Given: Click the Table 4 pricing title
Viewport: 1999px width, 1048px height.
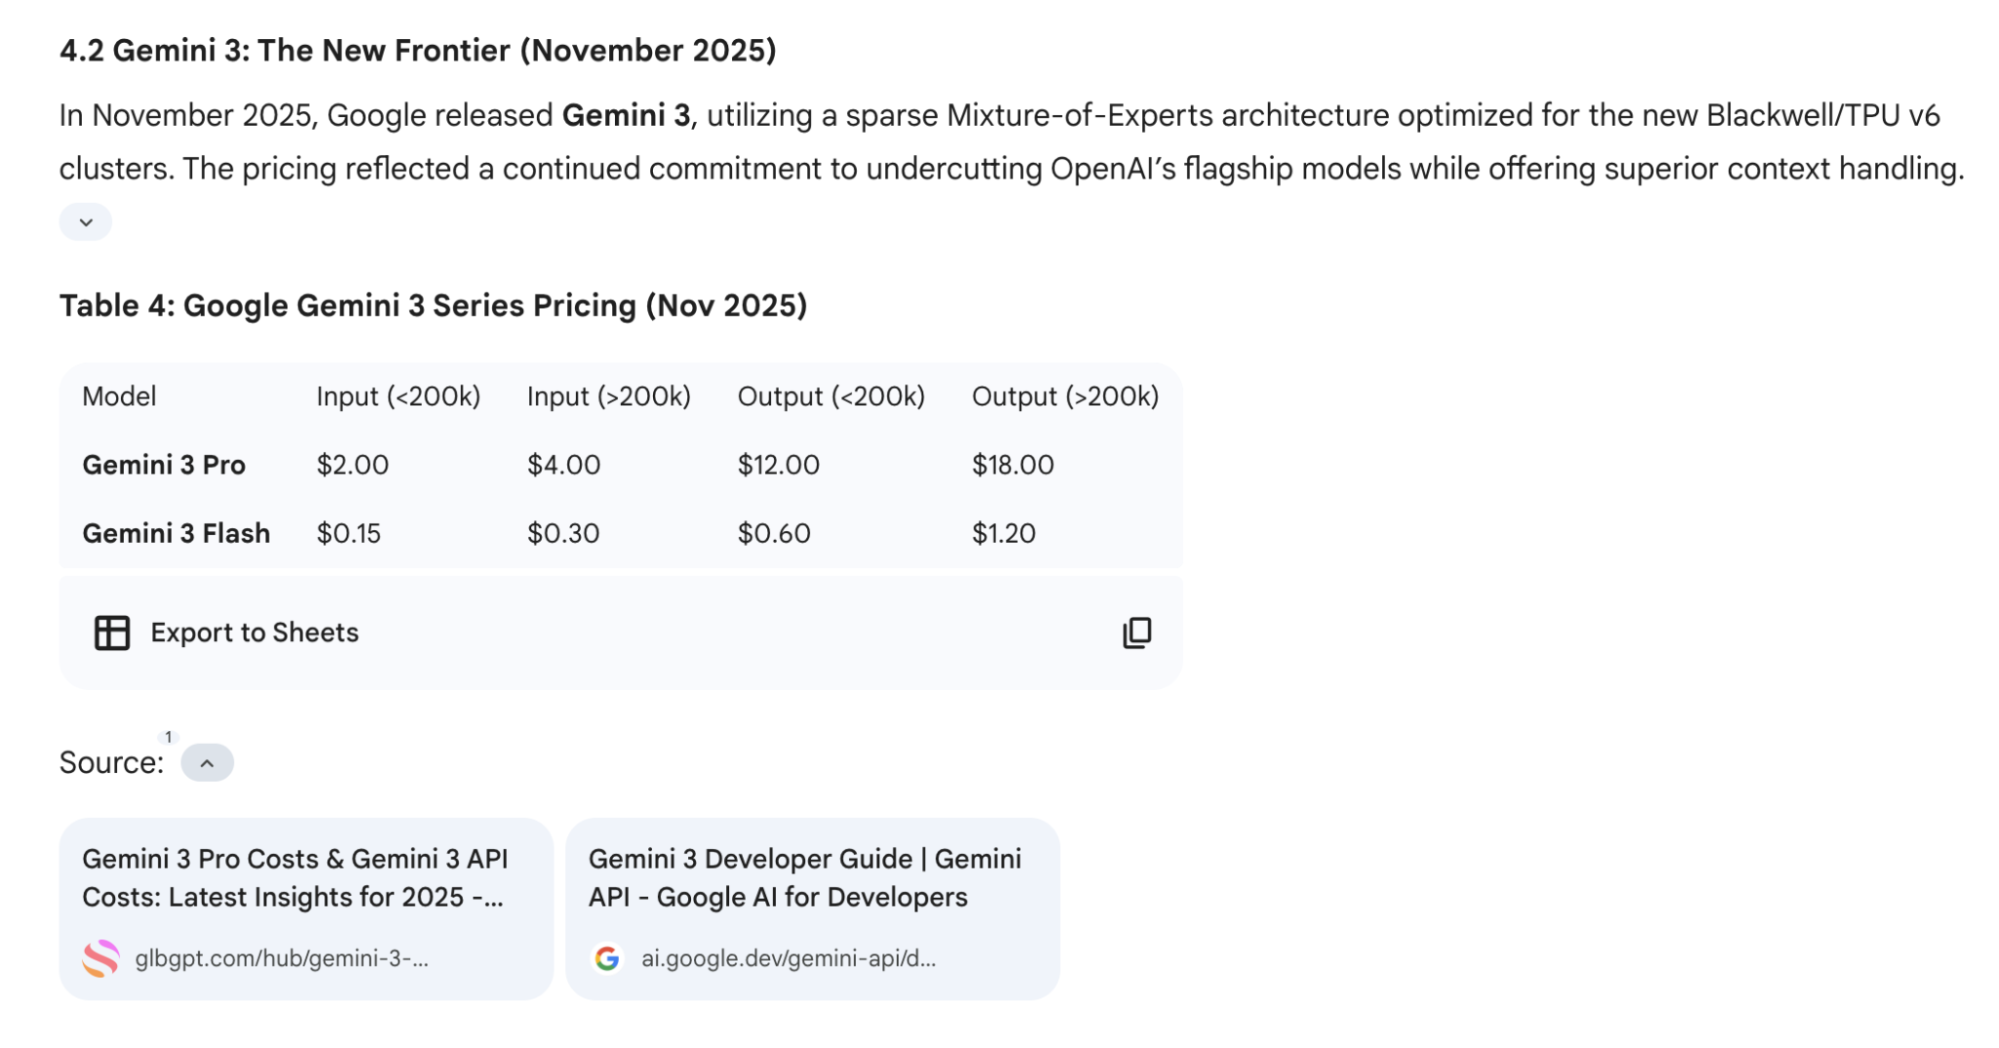Looking at the screenshot, I should (x=433, y=306).
